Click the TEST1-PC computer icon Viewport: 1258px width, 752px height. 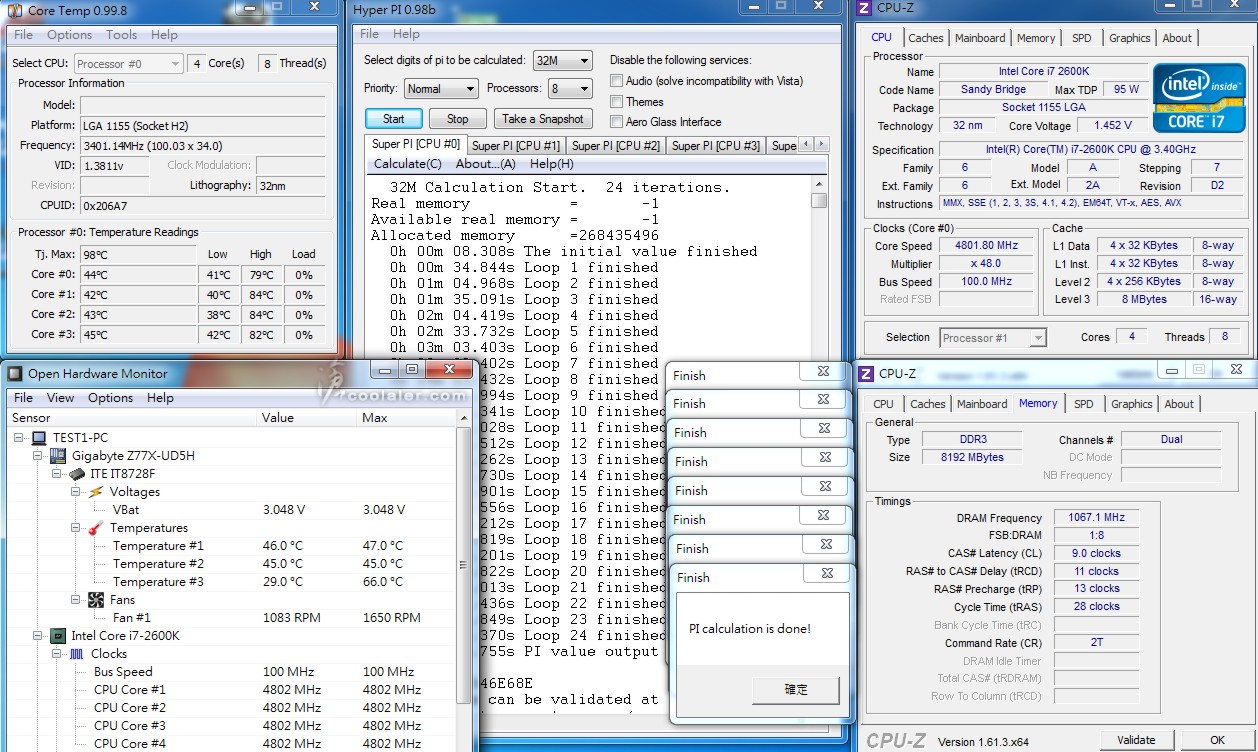click(39, 438)
